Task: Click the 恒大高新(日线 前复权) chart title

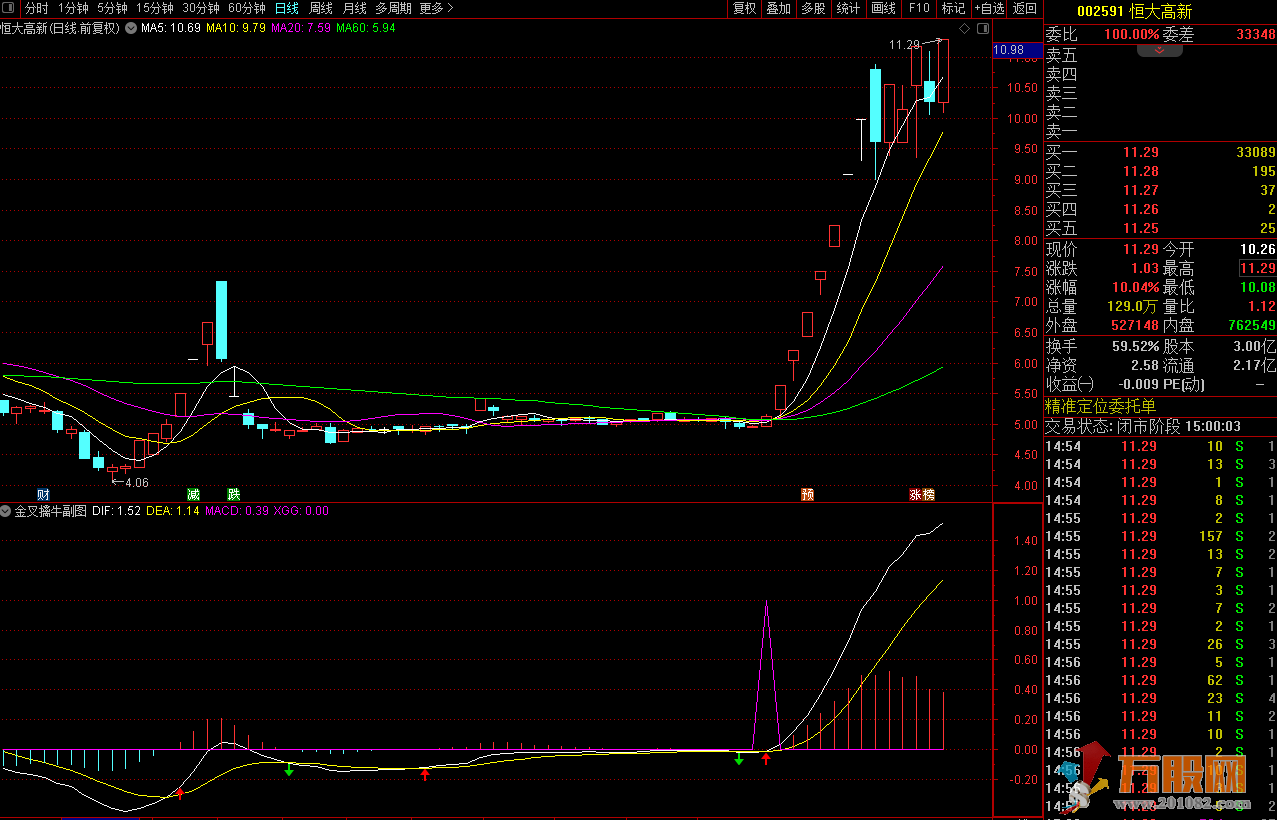Action: pyautogui.click(x=60, y=28)
